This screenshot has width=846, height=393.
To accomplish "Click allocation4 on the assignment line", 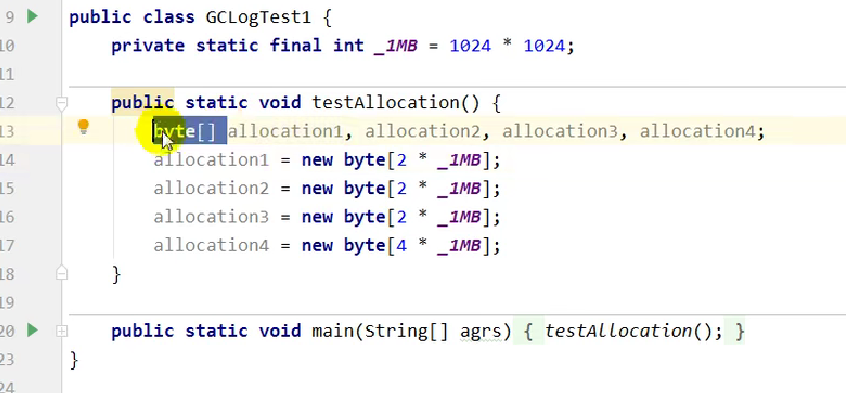I will pyautogui.click(x=211, y=246).
